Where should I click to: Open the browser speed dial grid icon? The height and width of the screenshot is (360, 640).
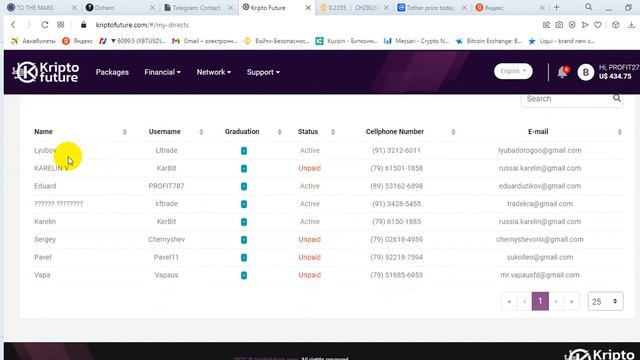[x=60, y=25]
